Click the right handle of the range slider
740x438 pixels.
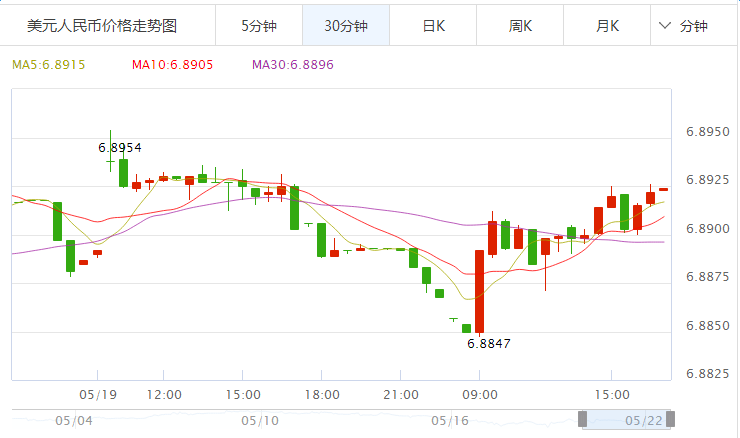click(670, 419)
